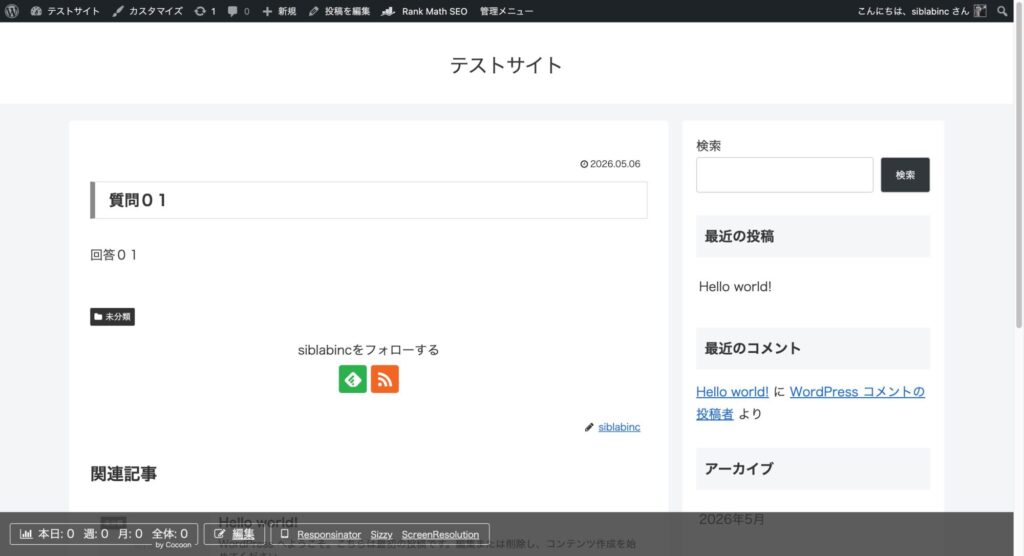The image size is (1024, 556).
Task: Open テストサイト in the admin bar
Action: pyautogui.click(x=65, y=11)
